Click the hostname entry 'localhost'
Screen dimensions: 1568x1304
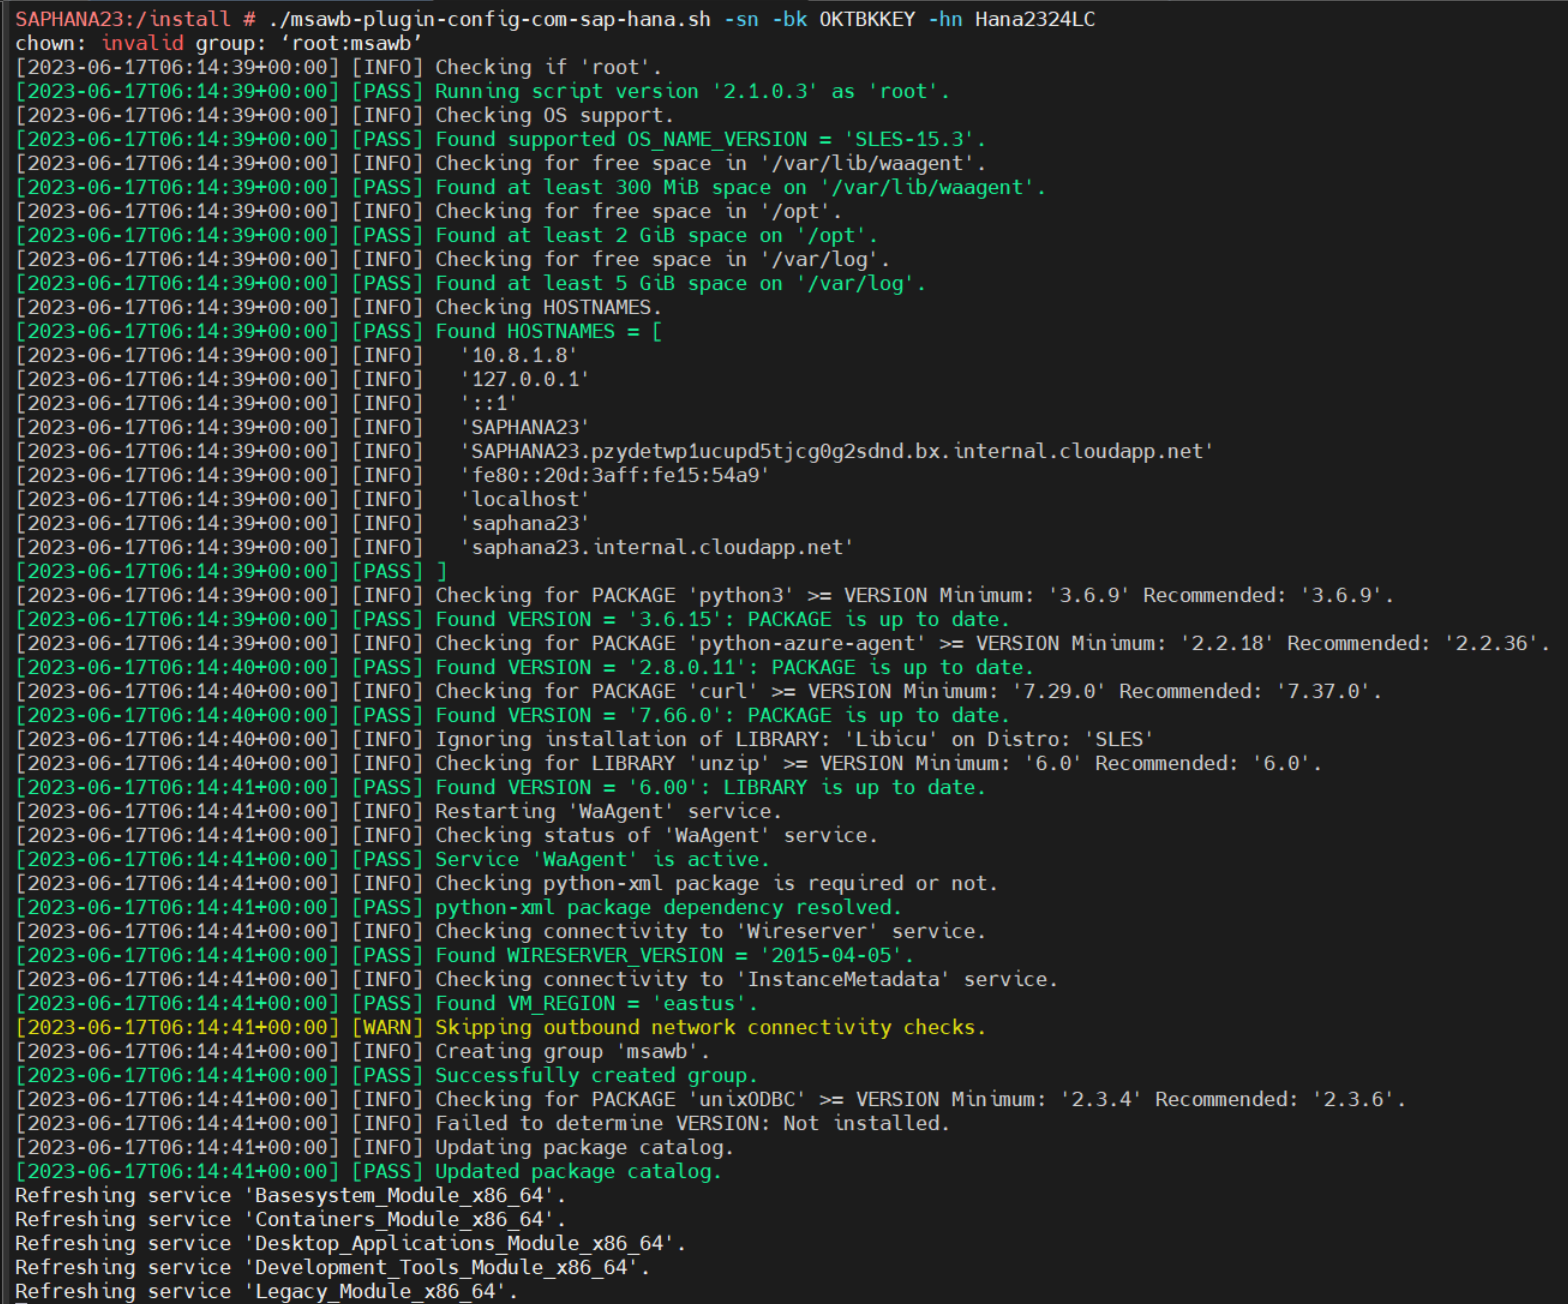525,499
